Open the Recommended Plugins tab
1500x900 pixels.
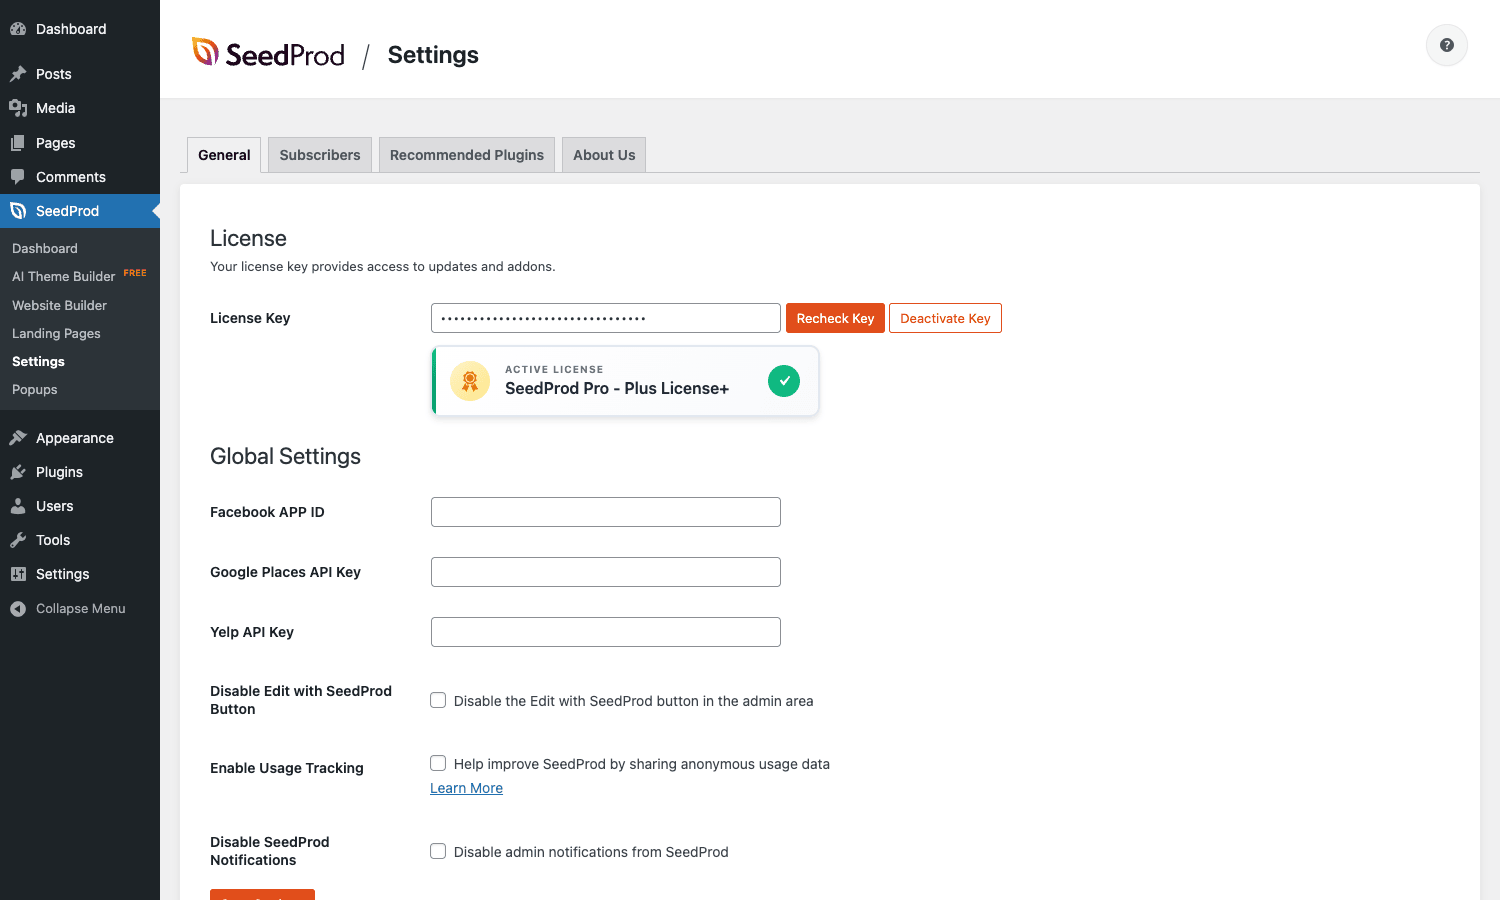pos(467,155)
